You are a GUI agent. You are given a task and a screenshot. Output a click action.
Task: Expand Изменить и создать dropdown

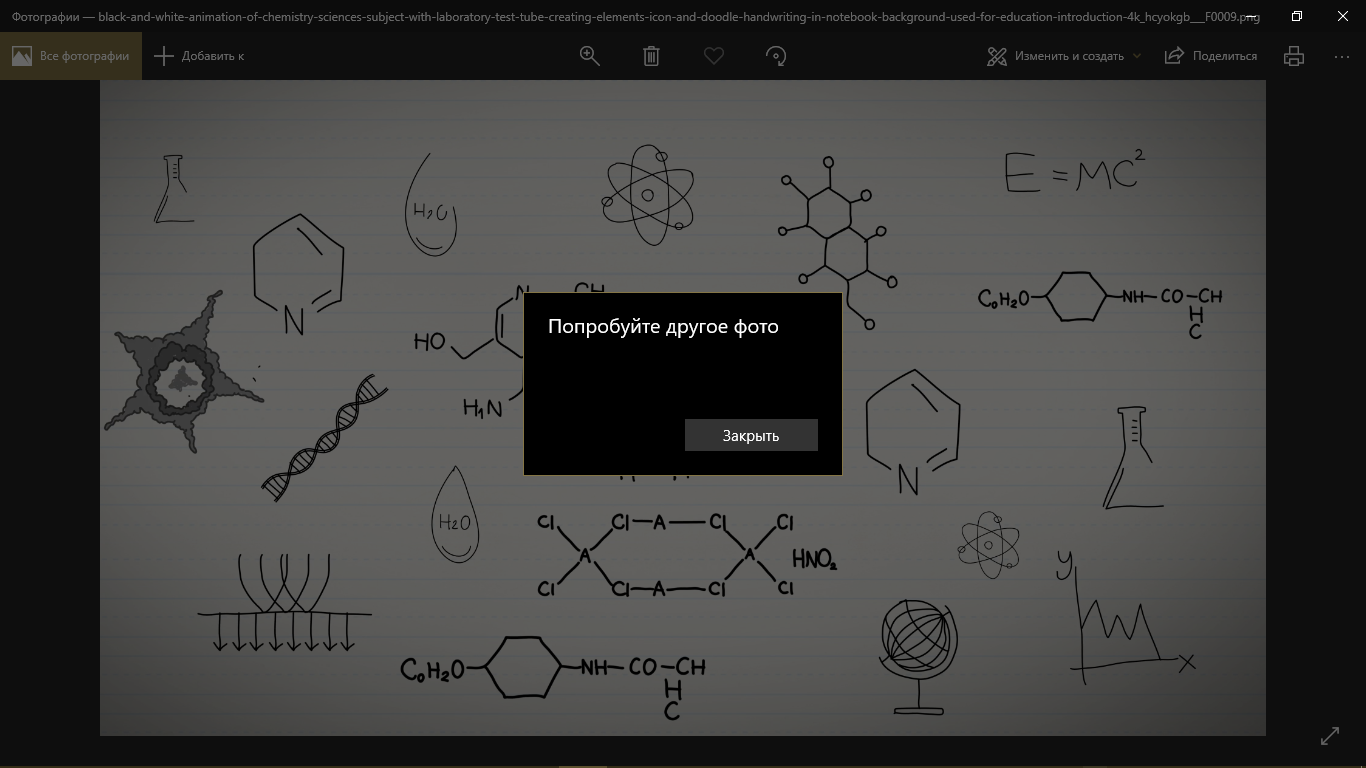pyautogui.click(x=1064, y=56)
